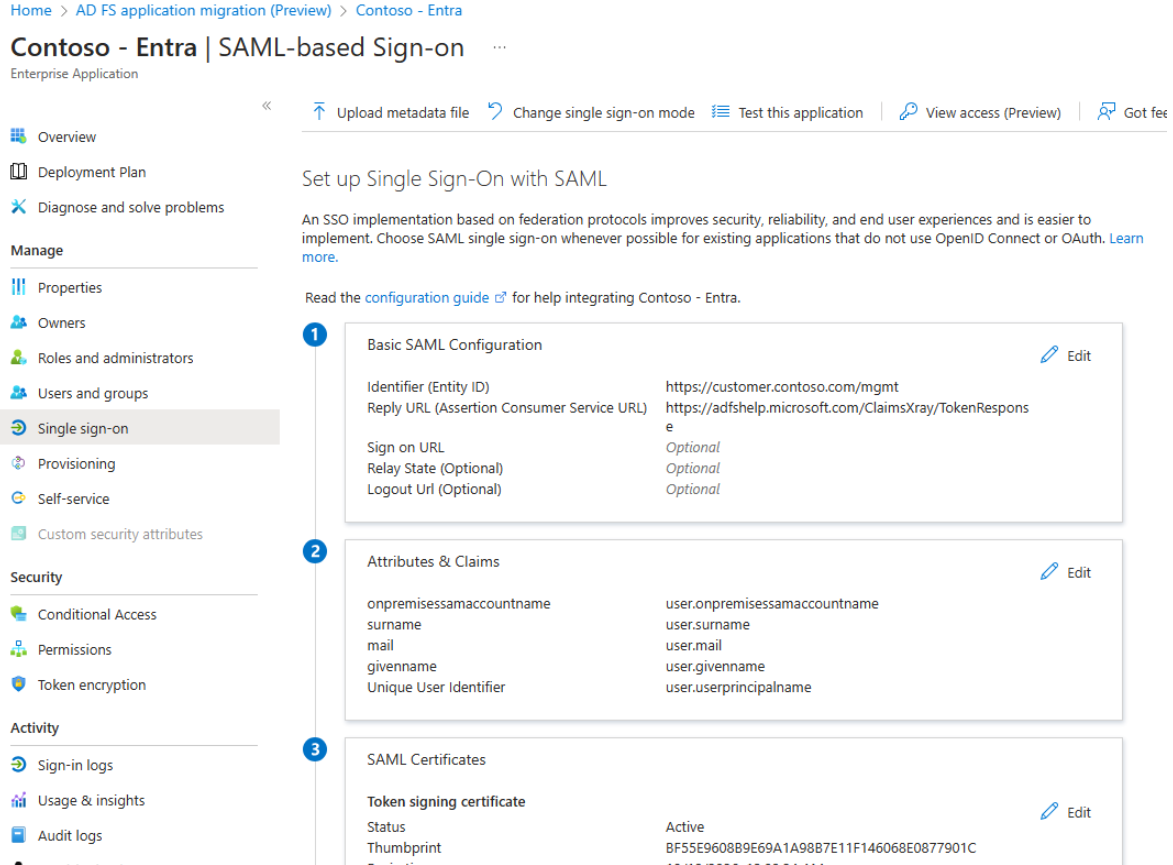
Task: Open Provisioning menu item
Action: pyautogui.click(x=76, y=464)
